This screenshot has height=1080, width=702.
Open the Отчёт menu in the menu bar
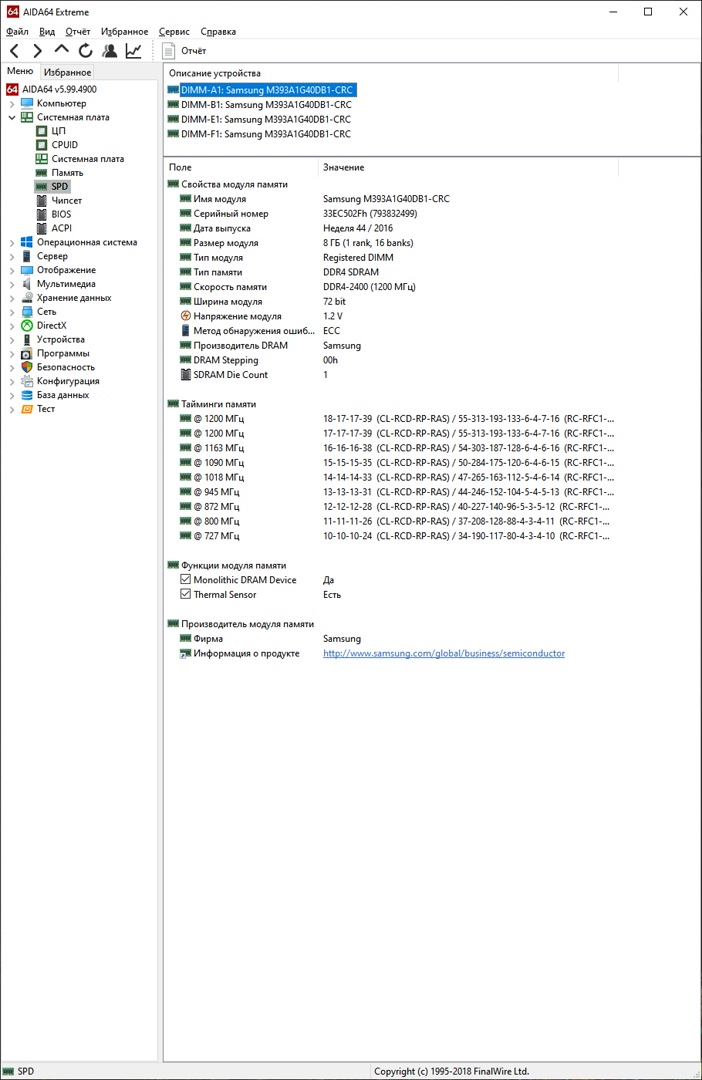pos(78,32)
